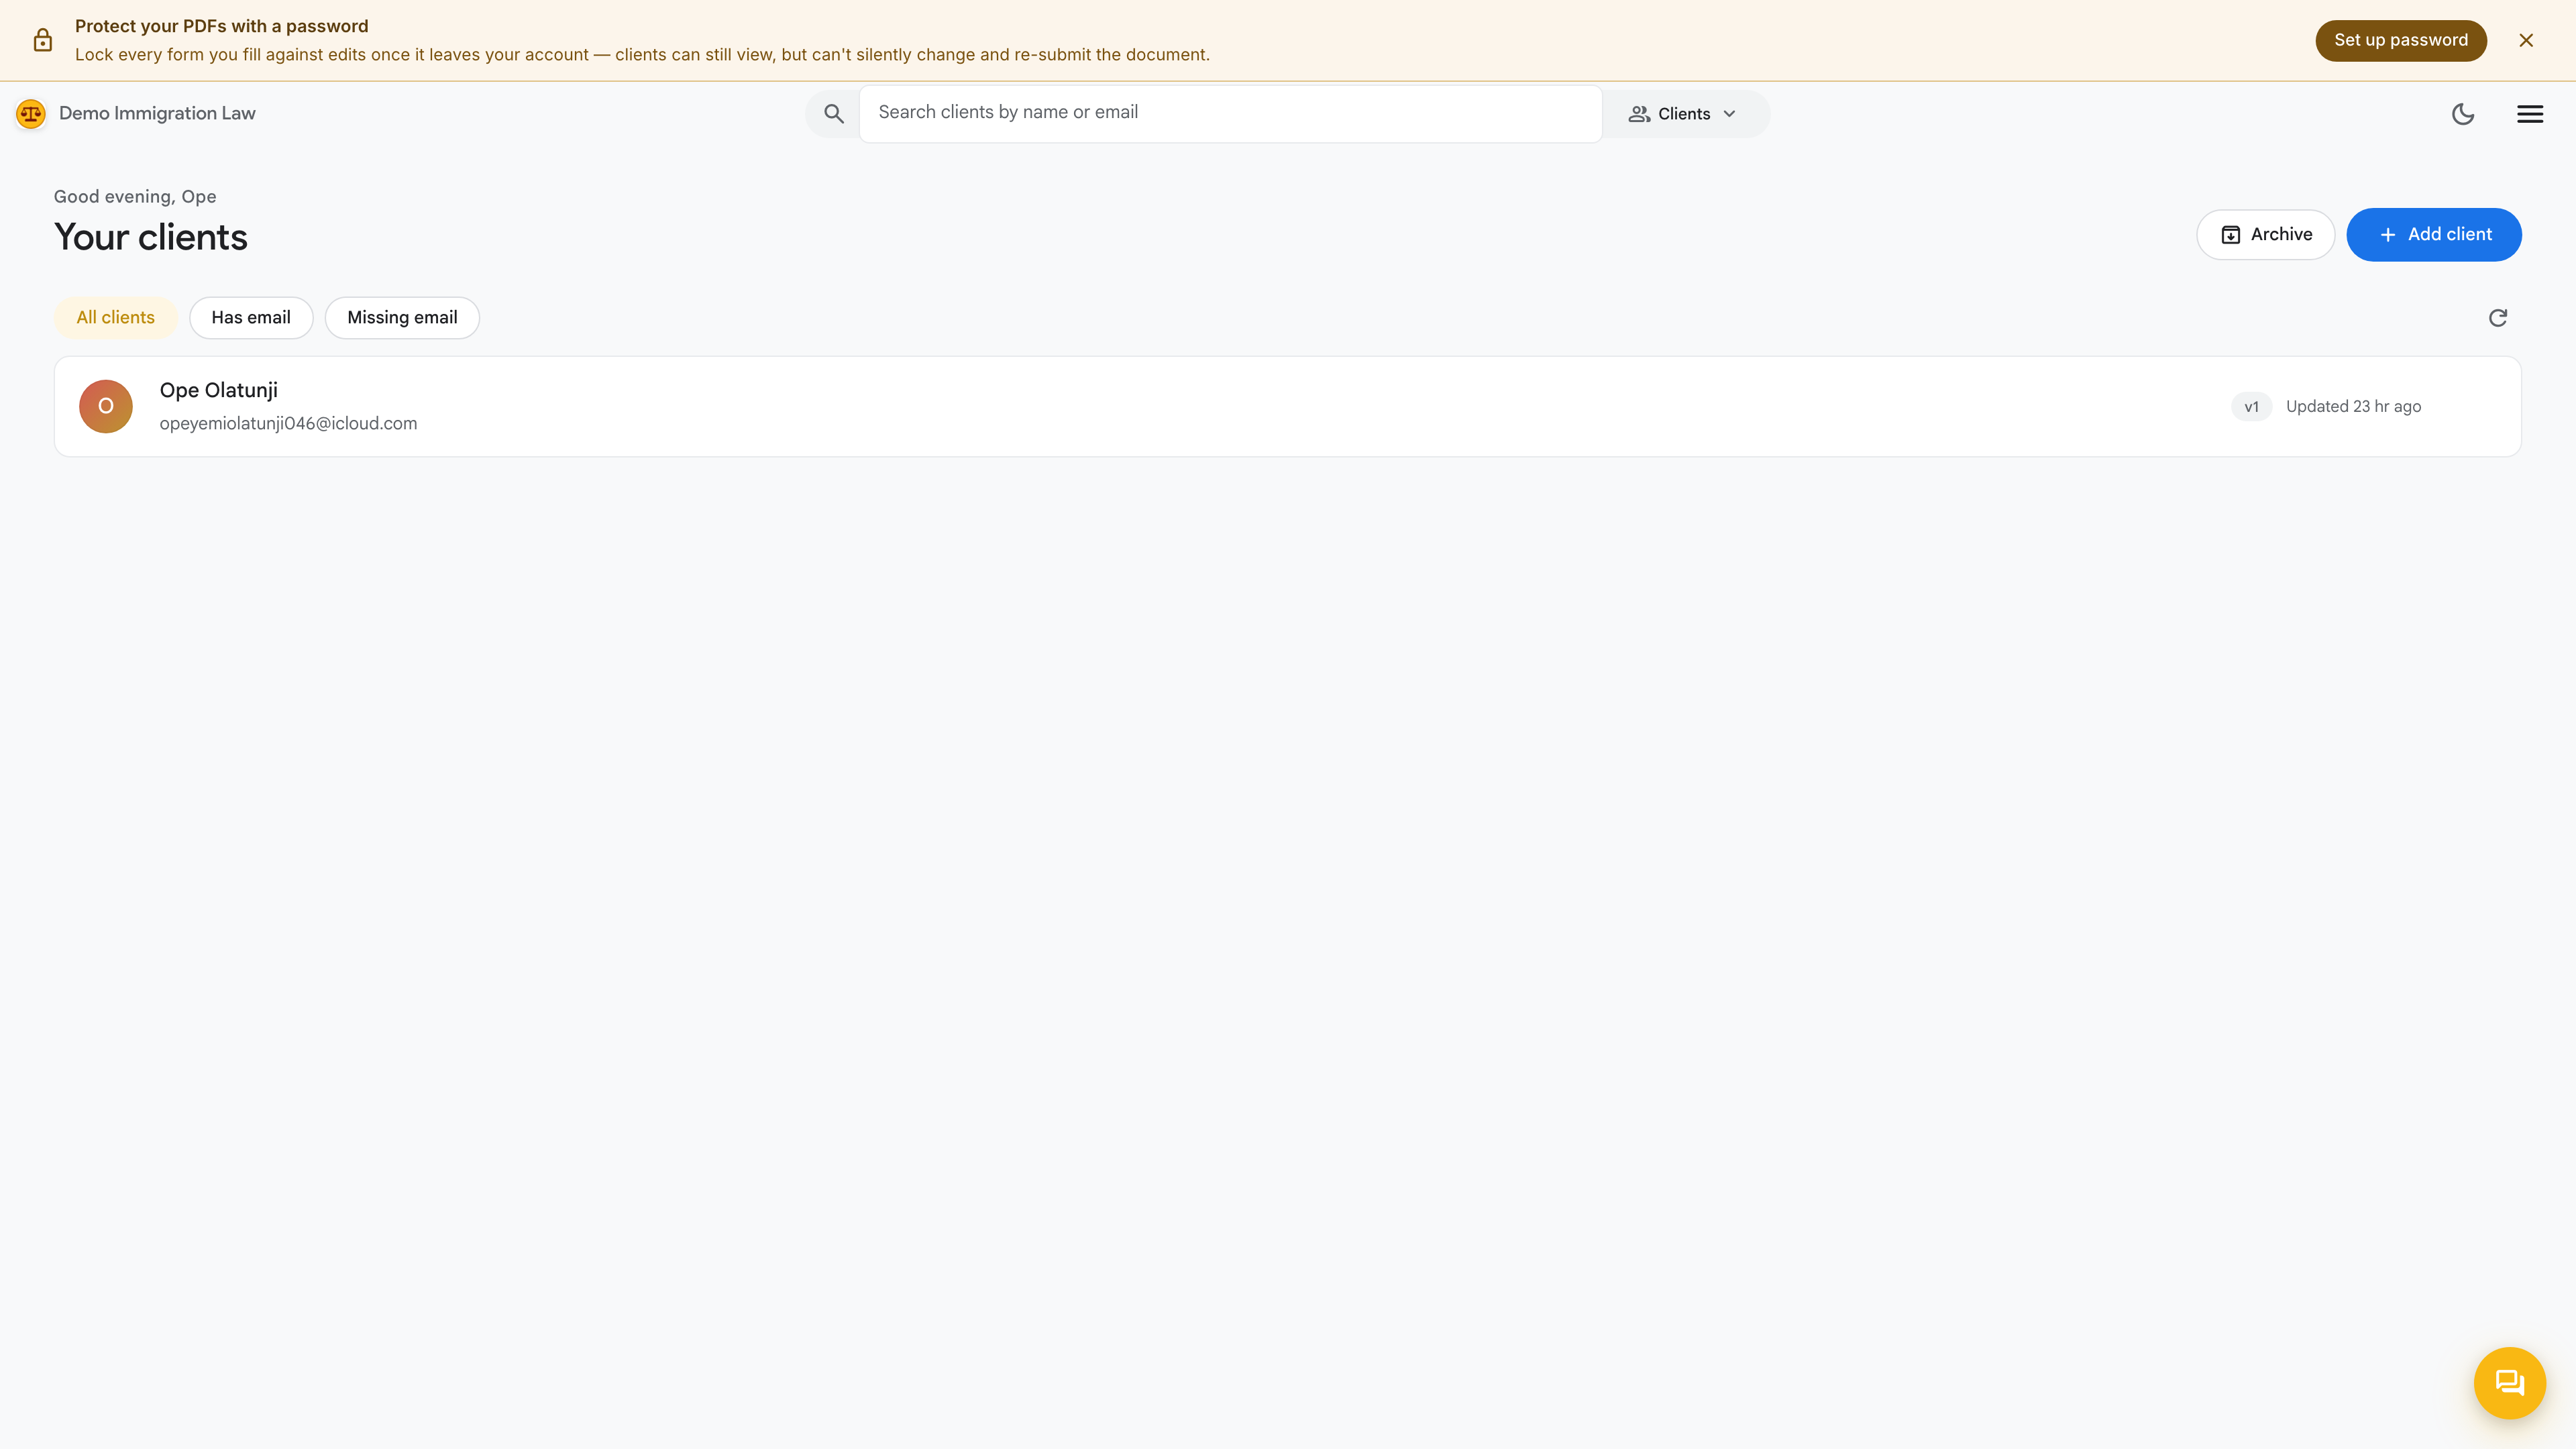Click the orange O avatar of Ope Olatunji
The image size is (2576, 1449).
[105, 406]
